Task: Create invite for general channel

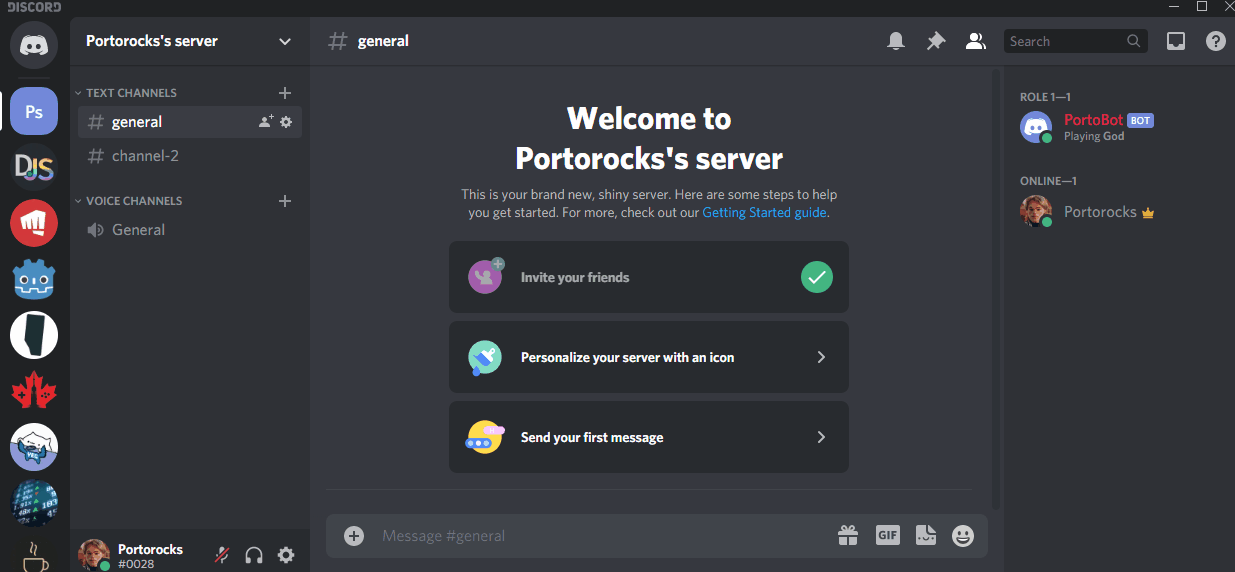Action: 266,122
